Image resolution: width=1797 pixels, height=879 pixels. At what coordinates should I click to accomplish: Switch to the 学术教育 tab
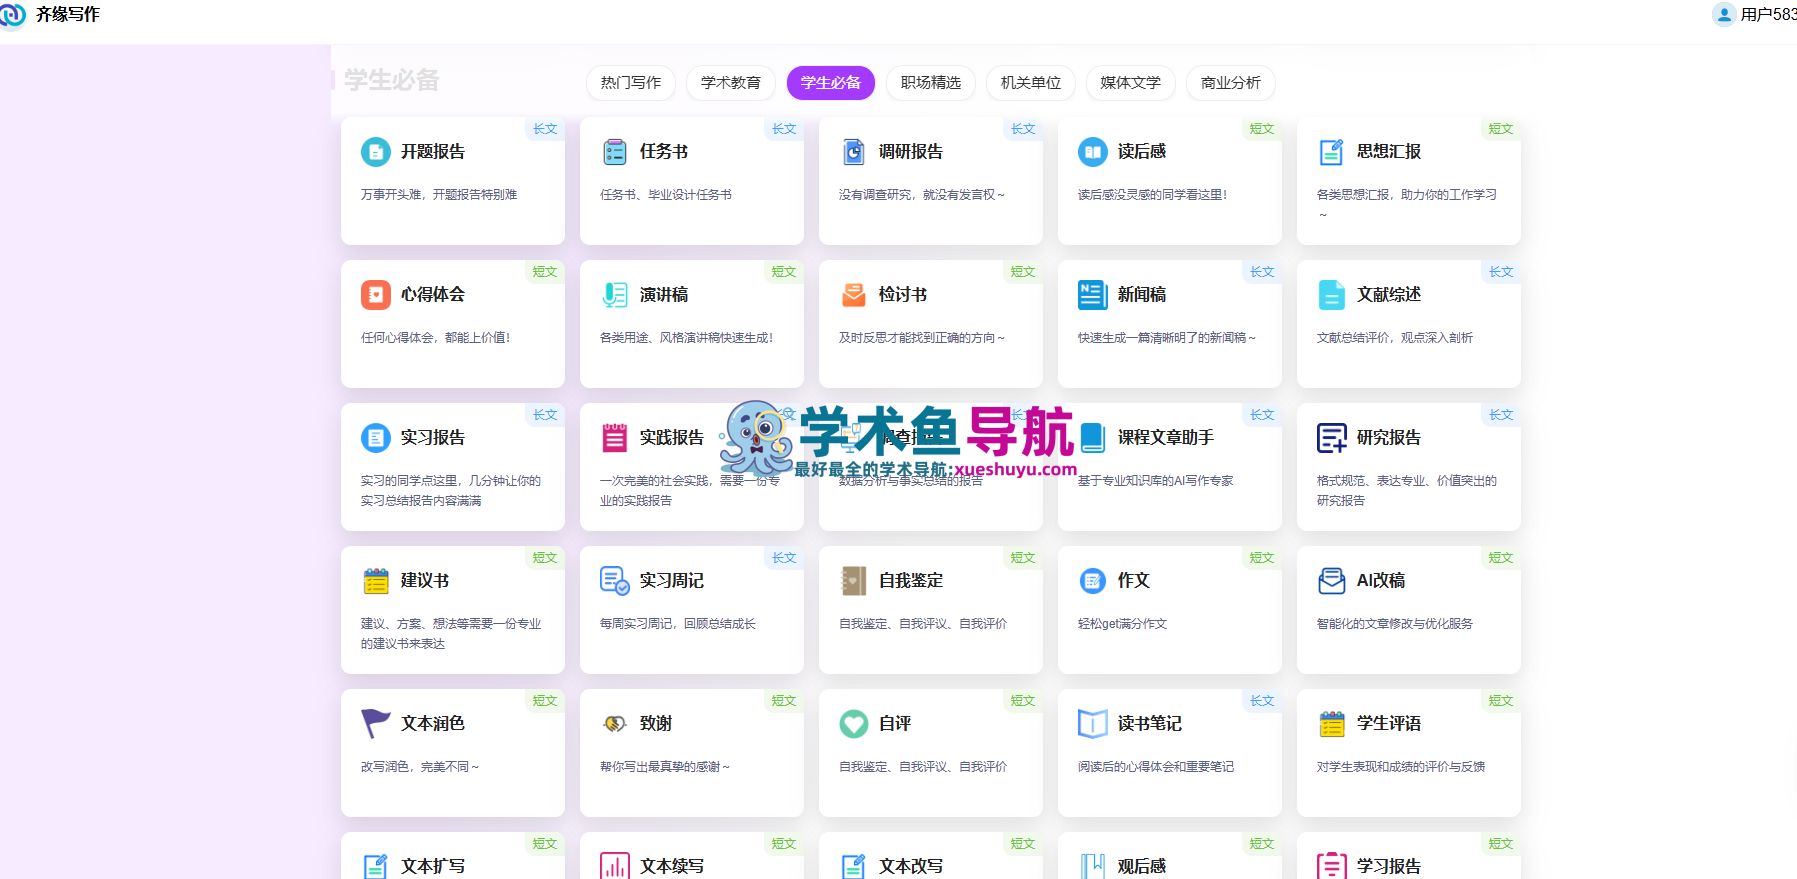731,83
